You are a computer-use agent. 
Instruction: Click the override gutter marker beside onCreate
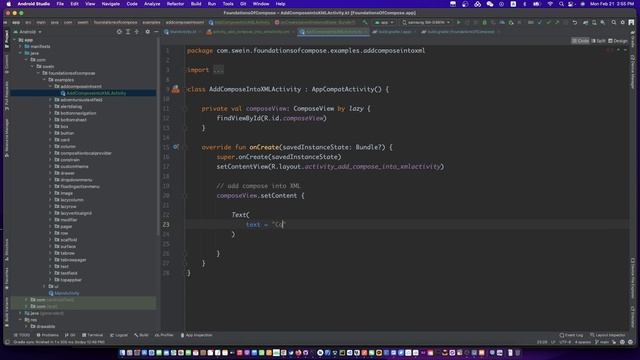(176, 147)
